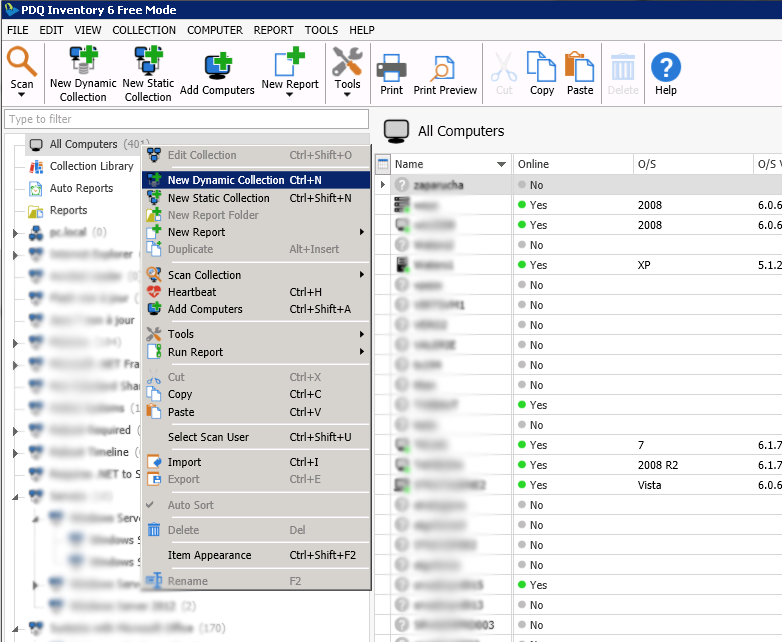
Task: Click the Copy toolbar icon
Action: 542,68
